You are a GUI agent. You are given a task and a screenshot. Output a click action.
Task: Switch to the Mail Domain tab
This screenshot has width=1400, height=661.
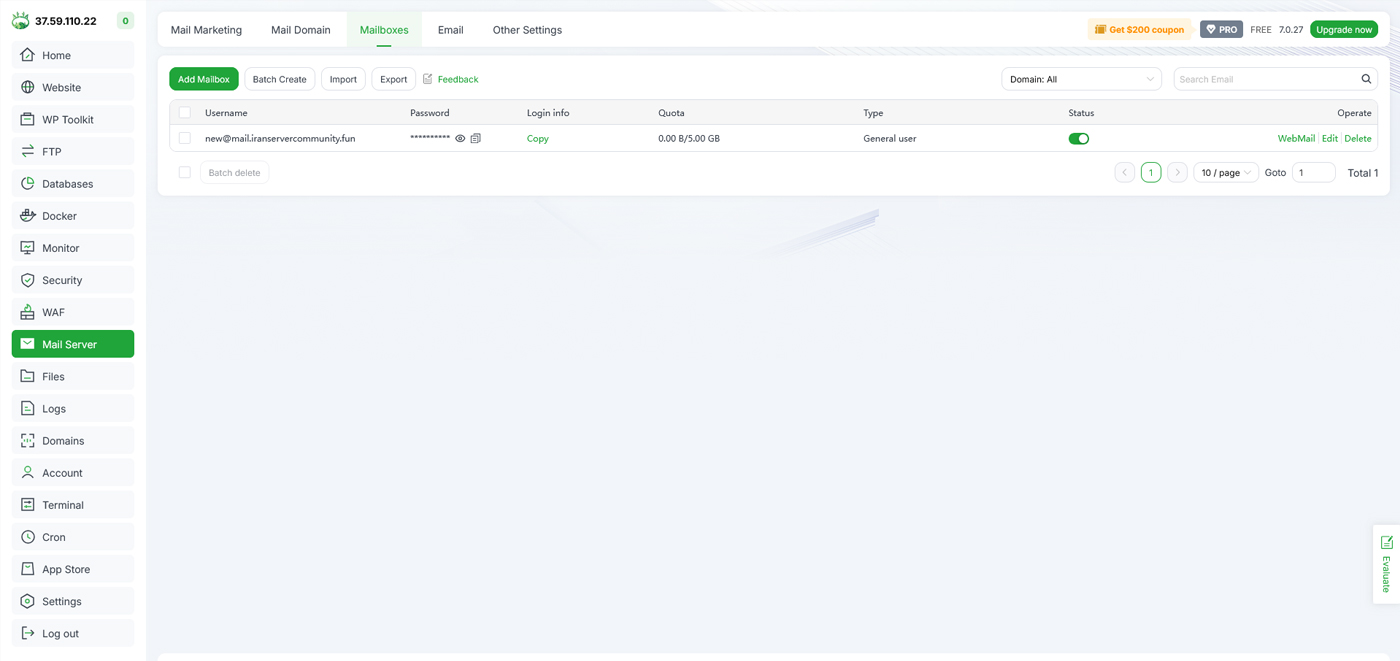[300, 30]
